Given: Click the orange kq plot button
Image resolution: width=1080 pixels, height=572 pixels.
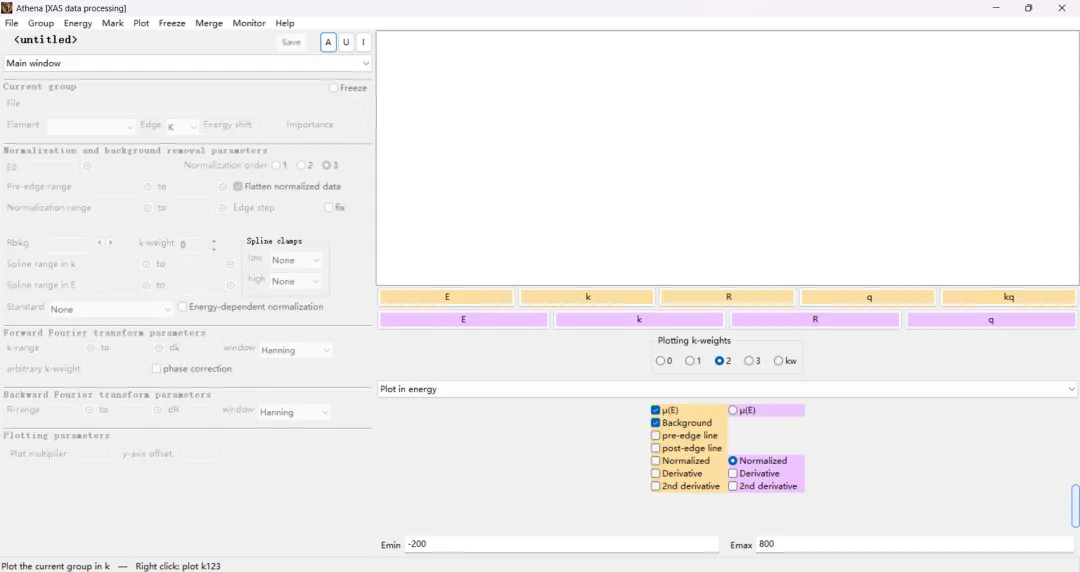Looking at the screenshot, I should 1009,297.
